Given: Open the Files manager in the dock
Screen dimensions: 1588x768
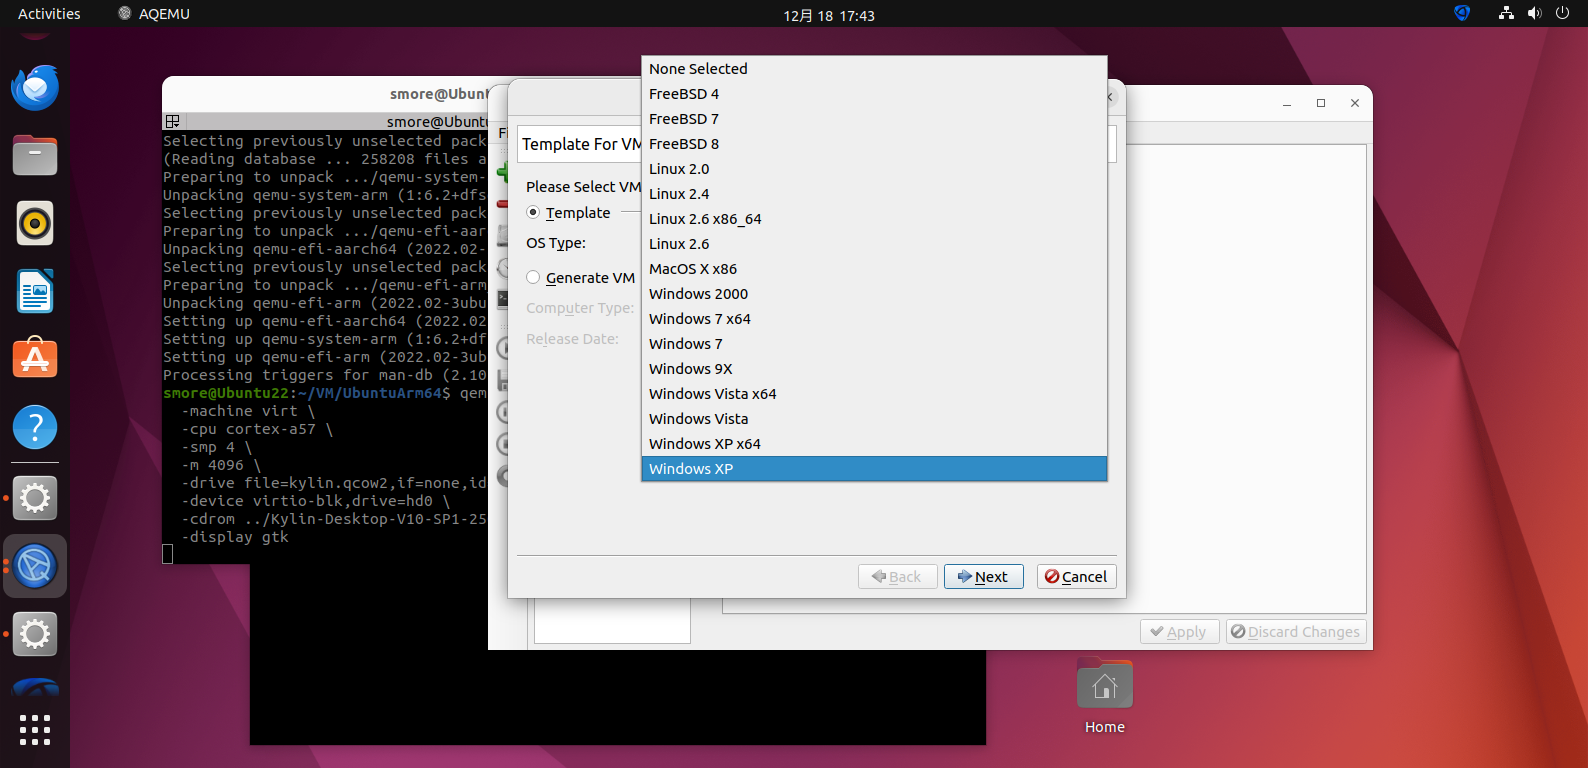Looking at the screenshot, I should coord(35,156).
